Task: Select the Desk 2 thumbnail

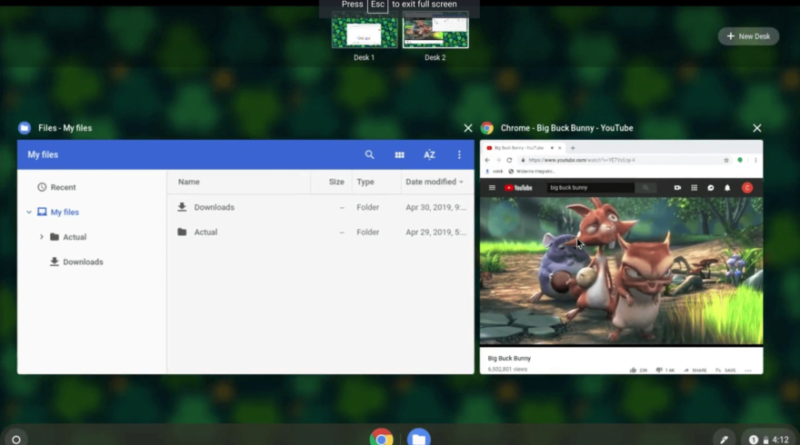Action: [x=435, y=31]
